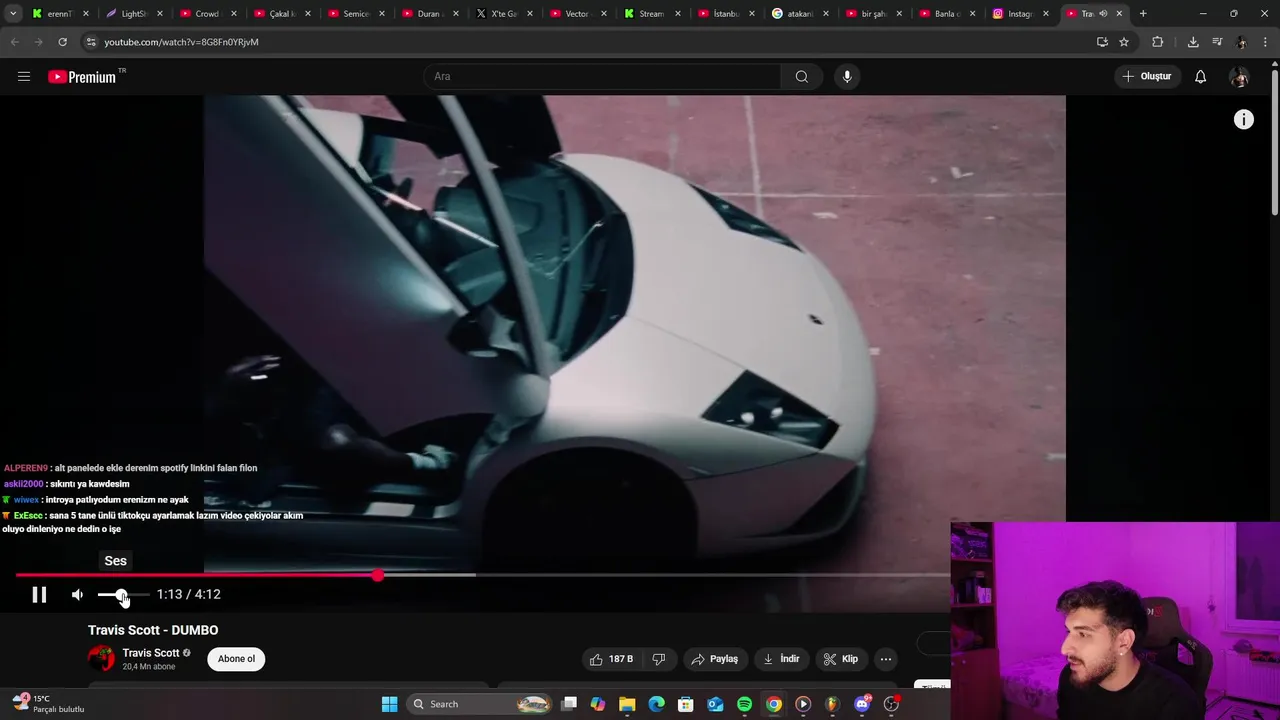Open Microsoft Edge from taskbar
The width and height of the screenshot is (1280, 720).
[656, 704]
